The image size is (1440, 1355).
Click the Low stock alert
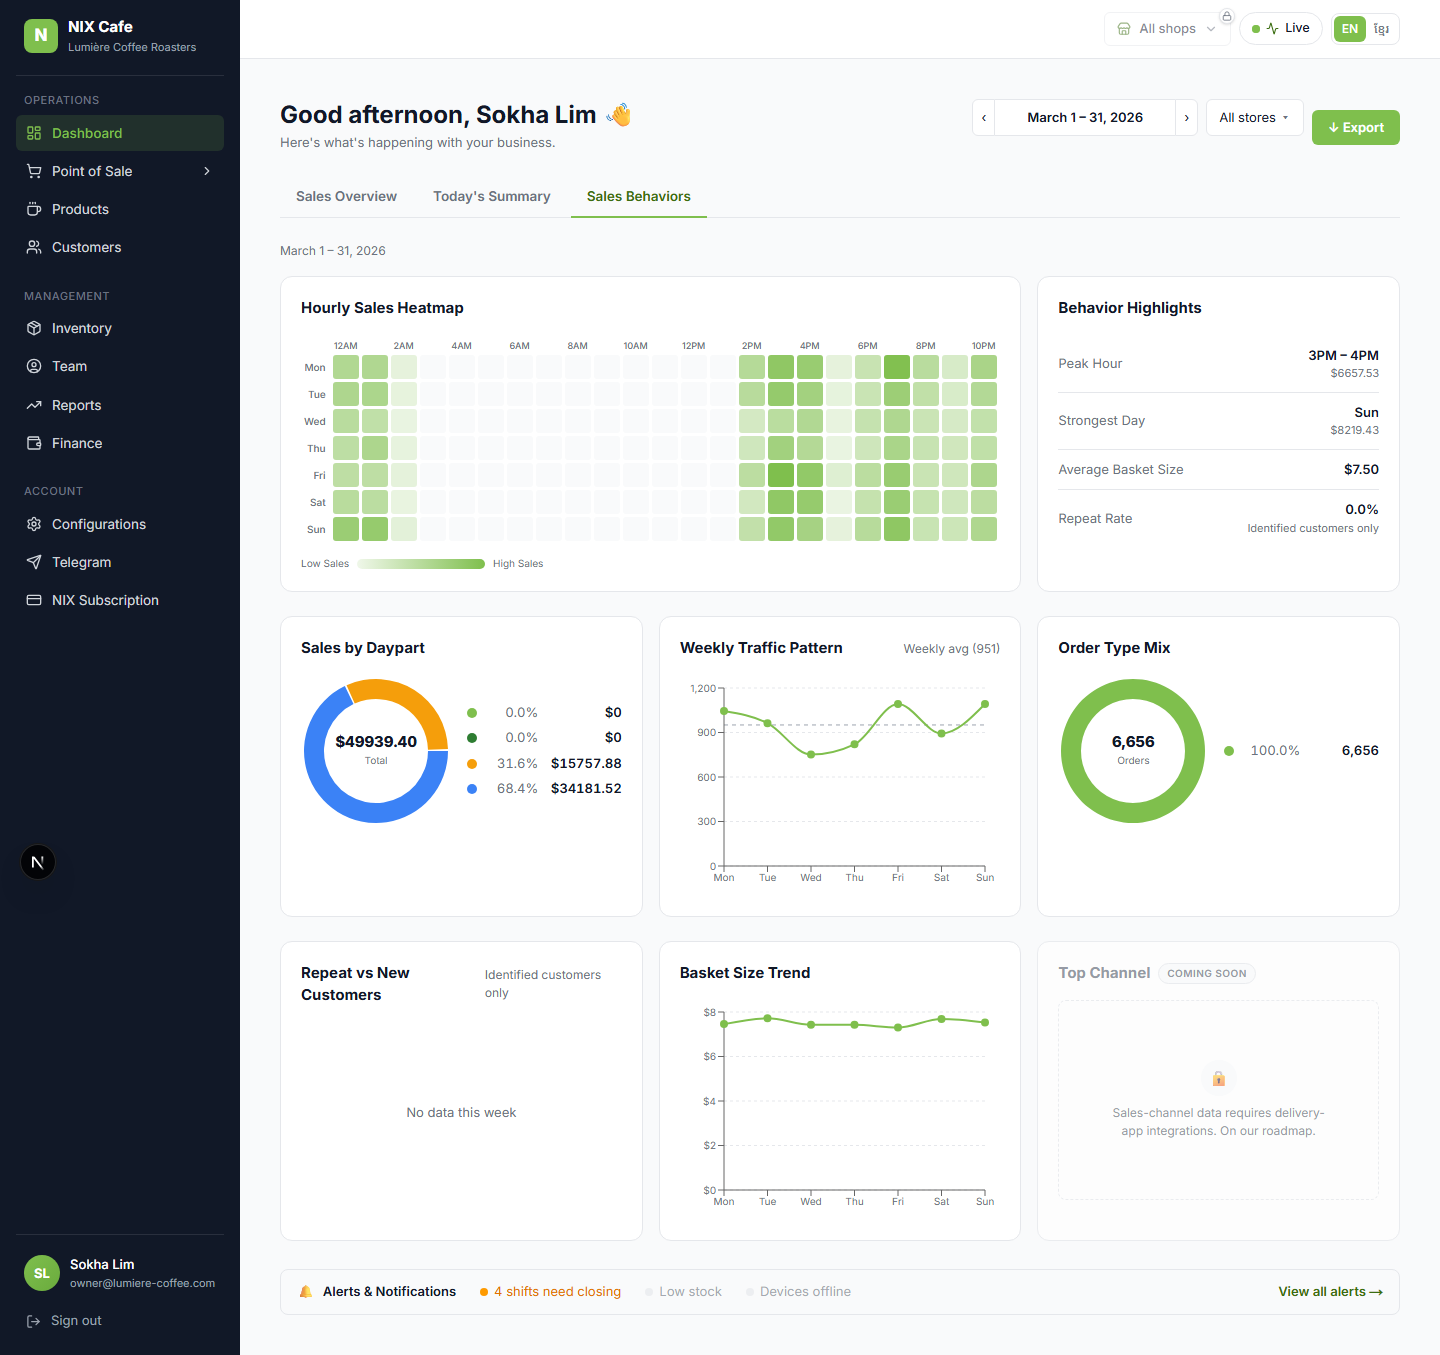(x=684, y=1292)
